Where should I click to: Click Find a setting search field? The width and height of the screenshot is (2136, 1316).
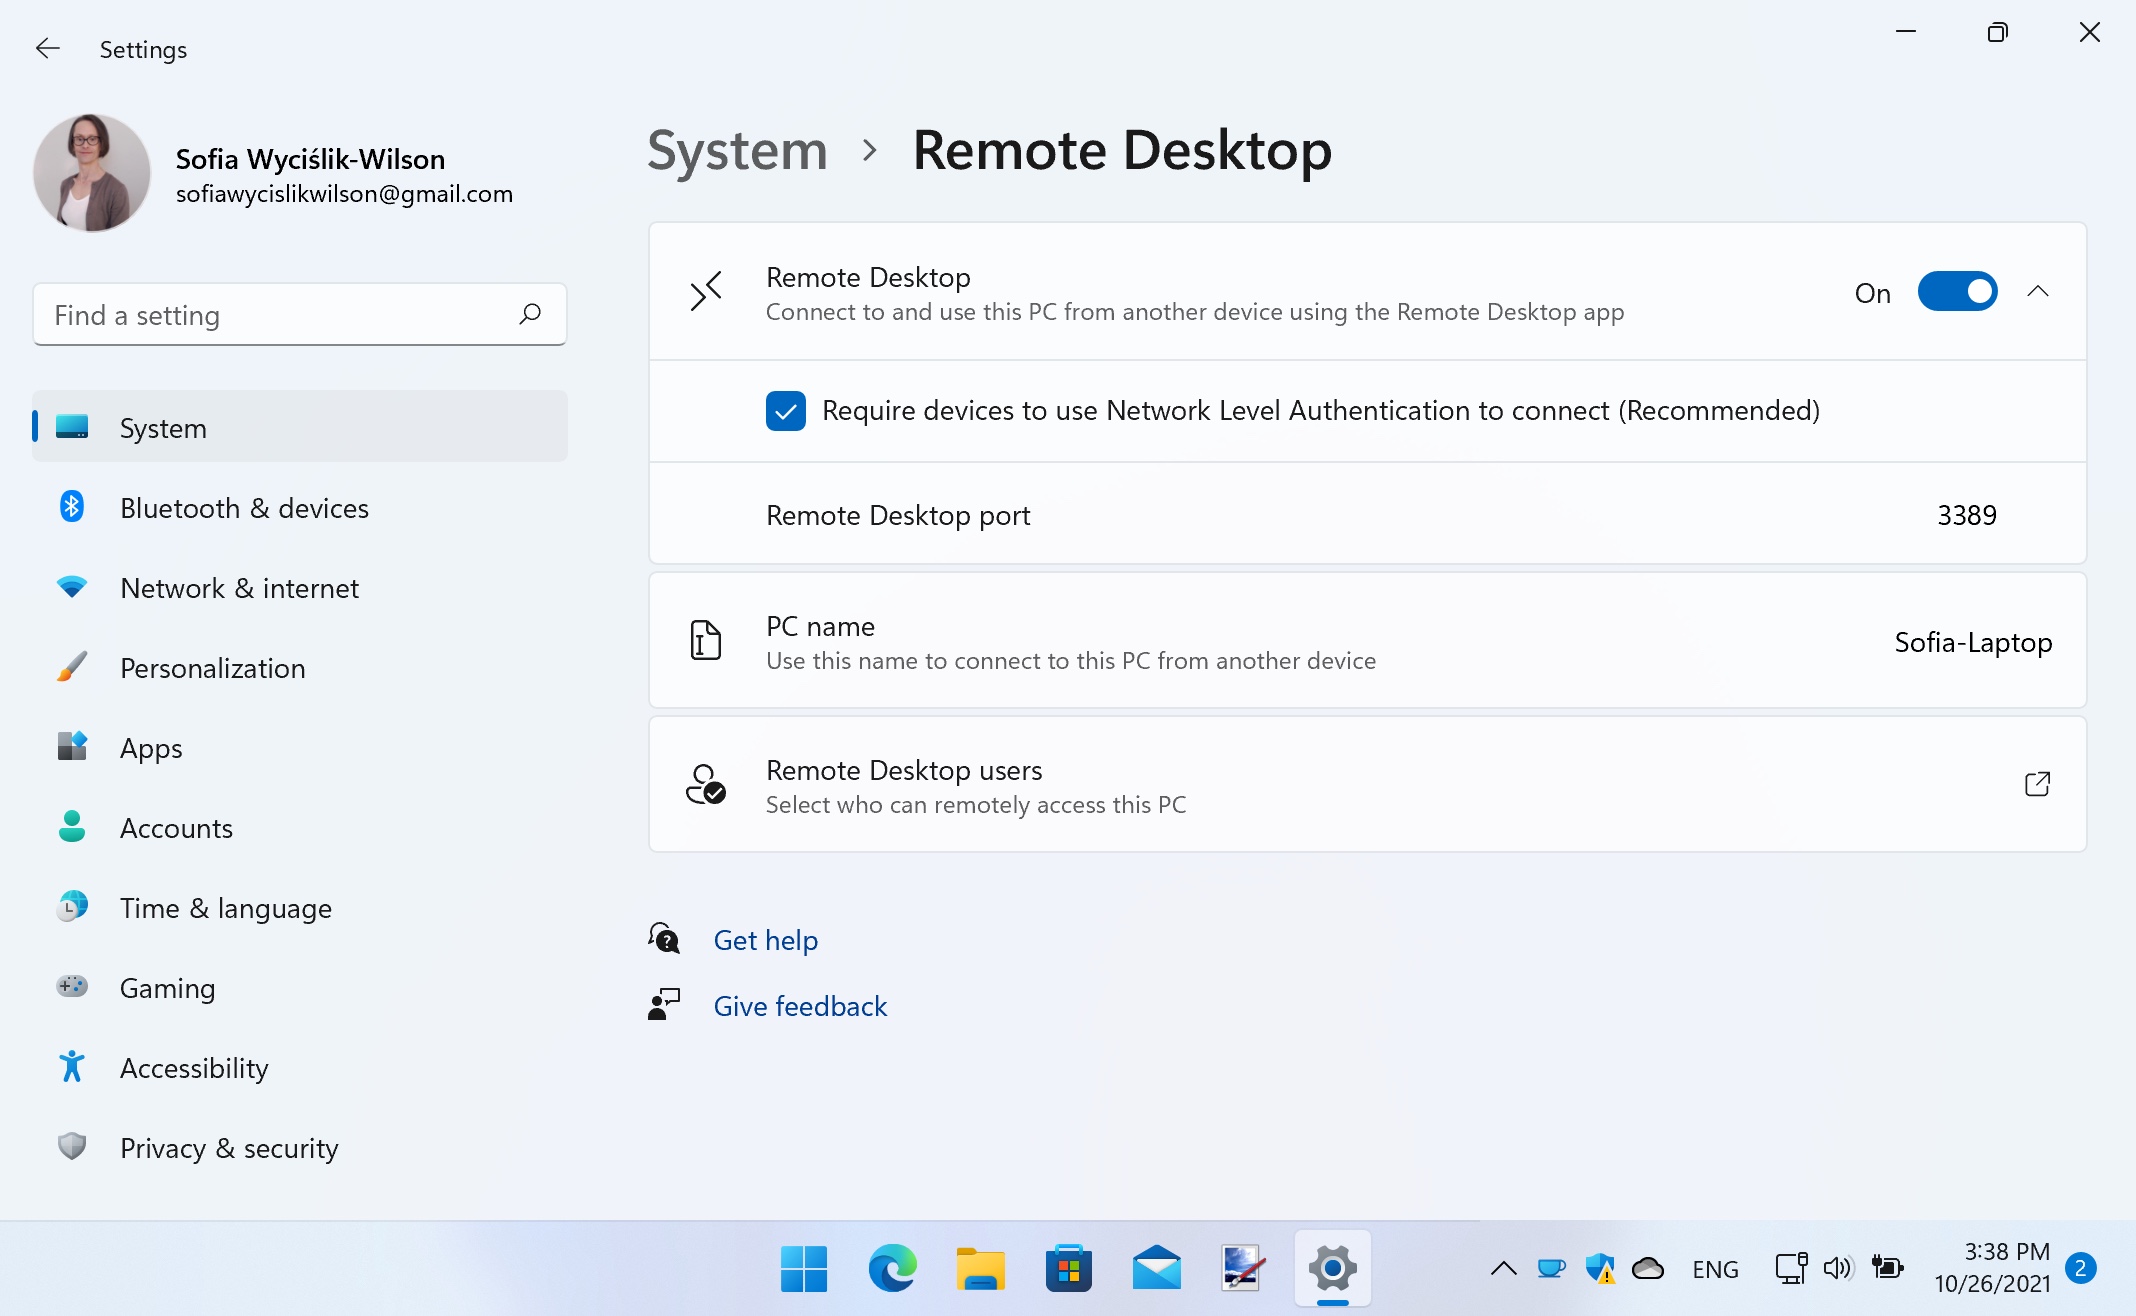point(301,314)
